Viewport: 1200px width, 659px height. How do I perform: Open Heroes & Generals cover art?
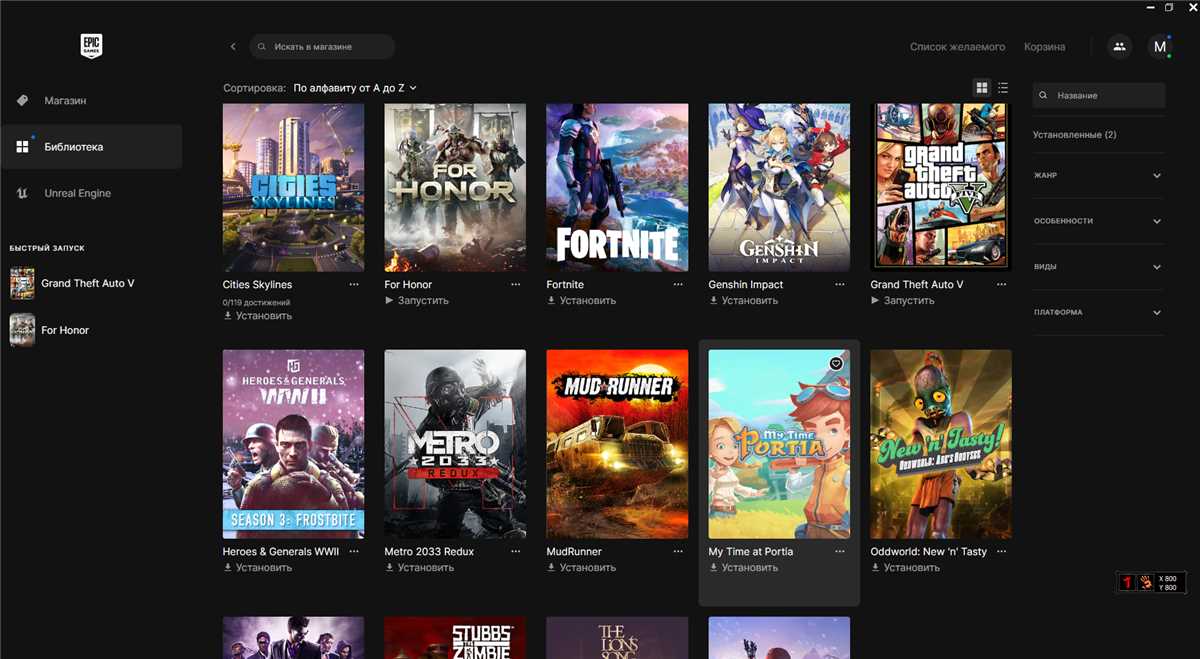pos(294,444)
